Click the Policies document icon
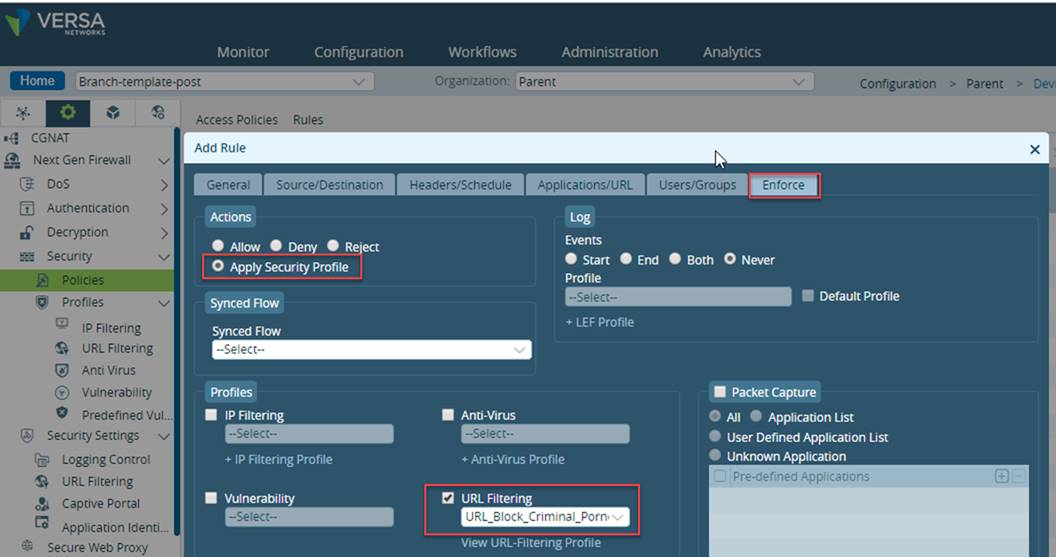Image resolution: width=1056 pixels, height=557 pixels. click(42, 280)
